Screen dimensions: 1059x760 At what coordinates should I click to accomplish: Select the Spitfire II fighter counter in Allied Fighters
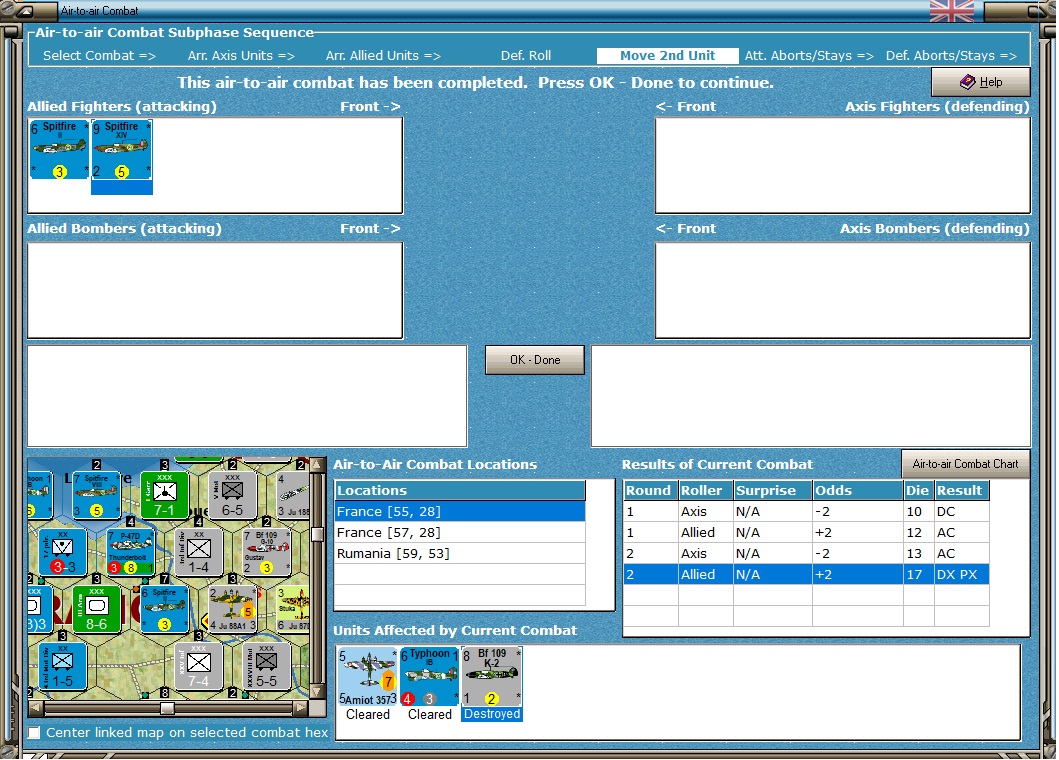pyautogui.click(x=59, y=149)
